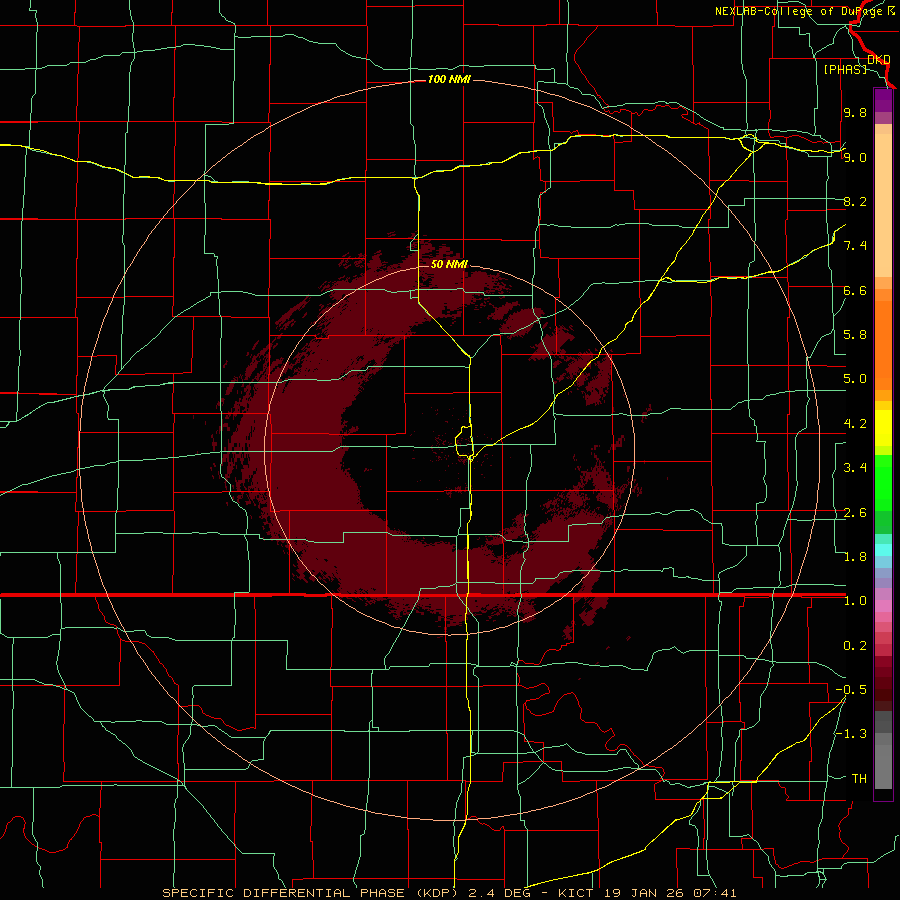The image size is (900, 900).
Task: Click the 3.4 scale value
Action: coord(855,468)
